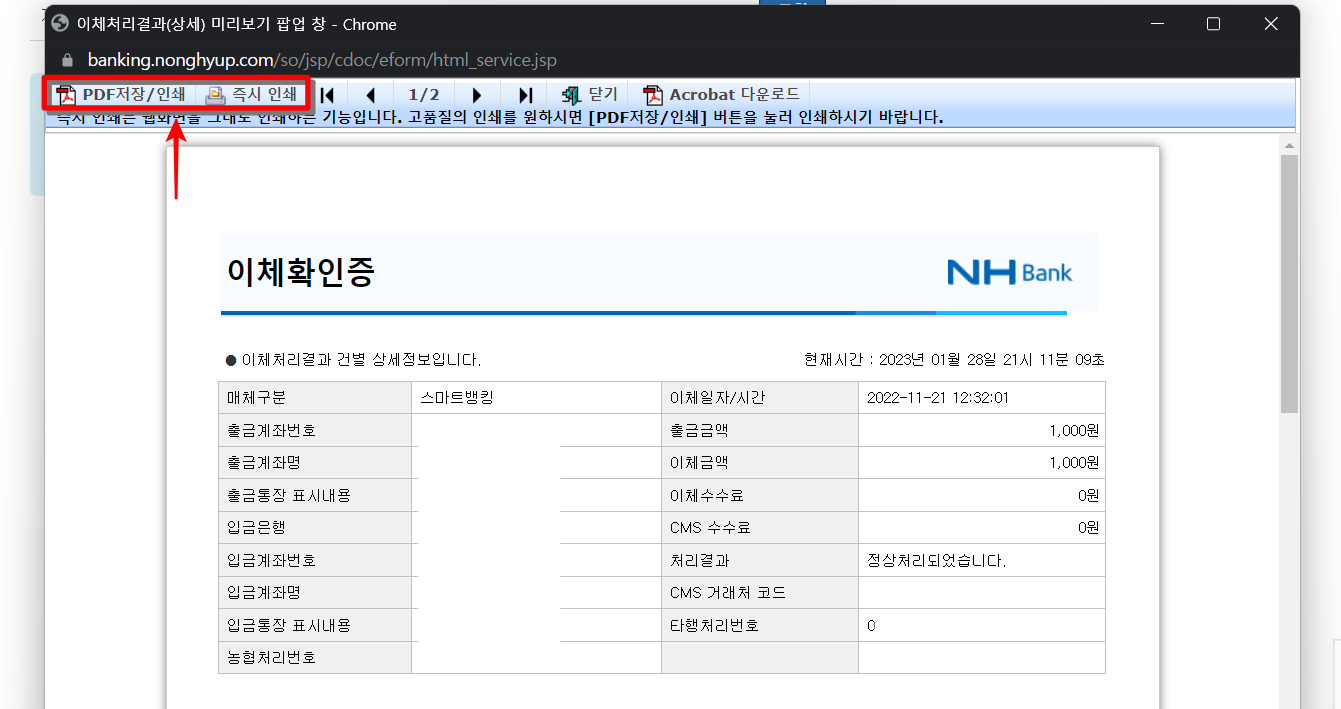Click the PDF save icon beside PDF저장/인쇄
1341x709 pixels.
point(64,94)
